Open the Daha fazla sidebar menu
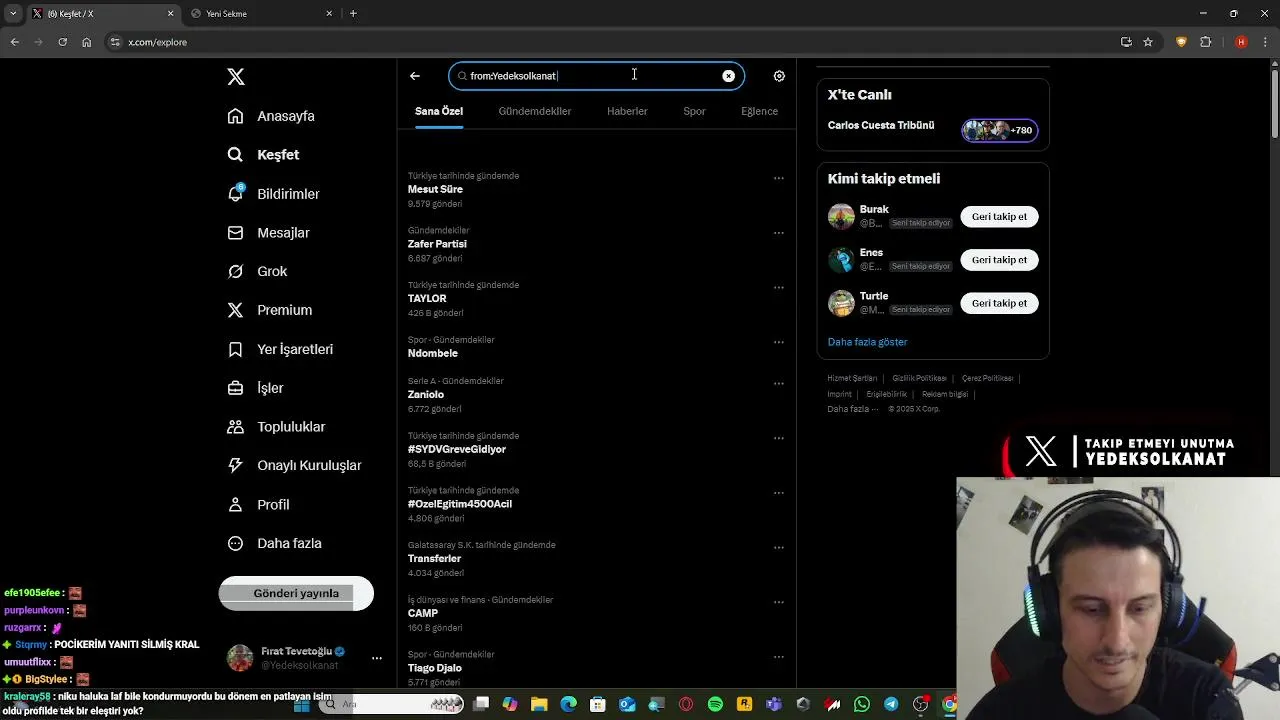1280x720 pixels. 274,544
